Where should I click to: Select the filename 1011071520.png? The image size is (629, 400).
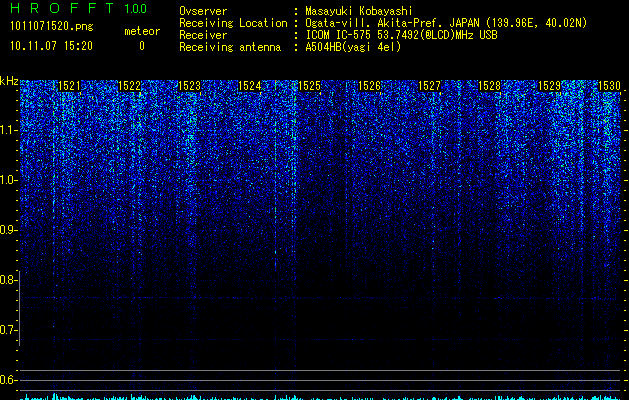[x=52, y=26]
